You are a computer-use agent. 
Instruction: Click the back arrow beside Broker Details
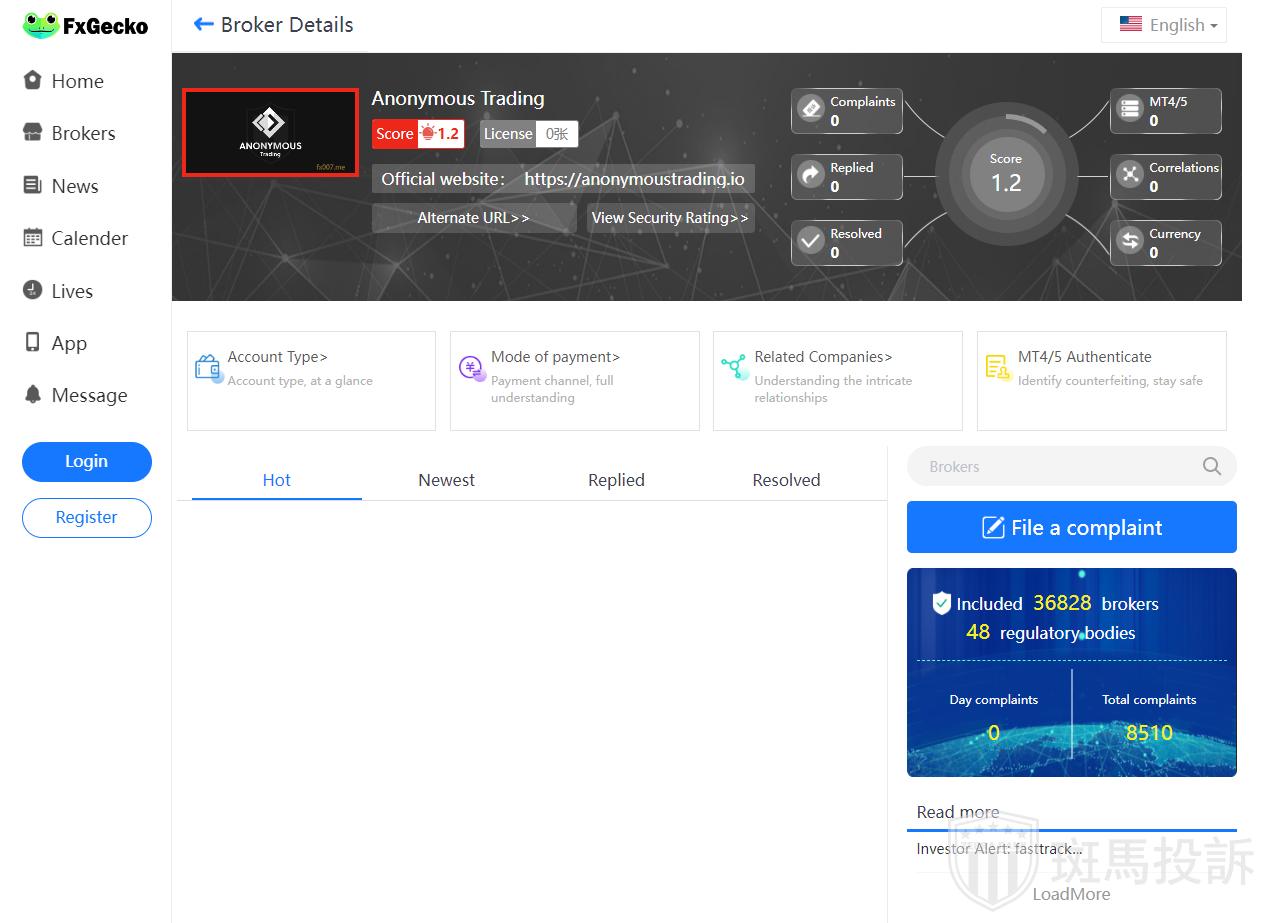pos(204,25)
